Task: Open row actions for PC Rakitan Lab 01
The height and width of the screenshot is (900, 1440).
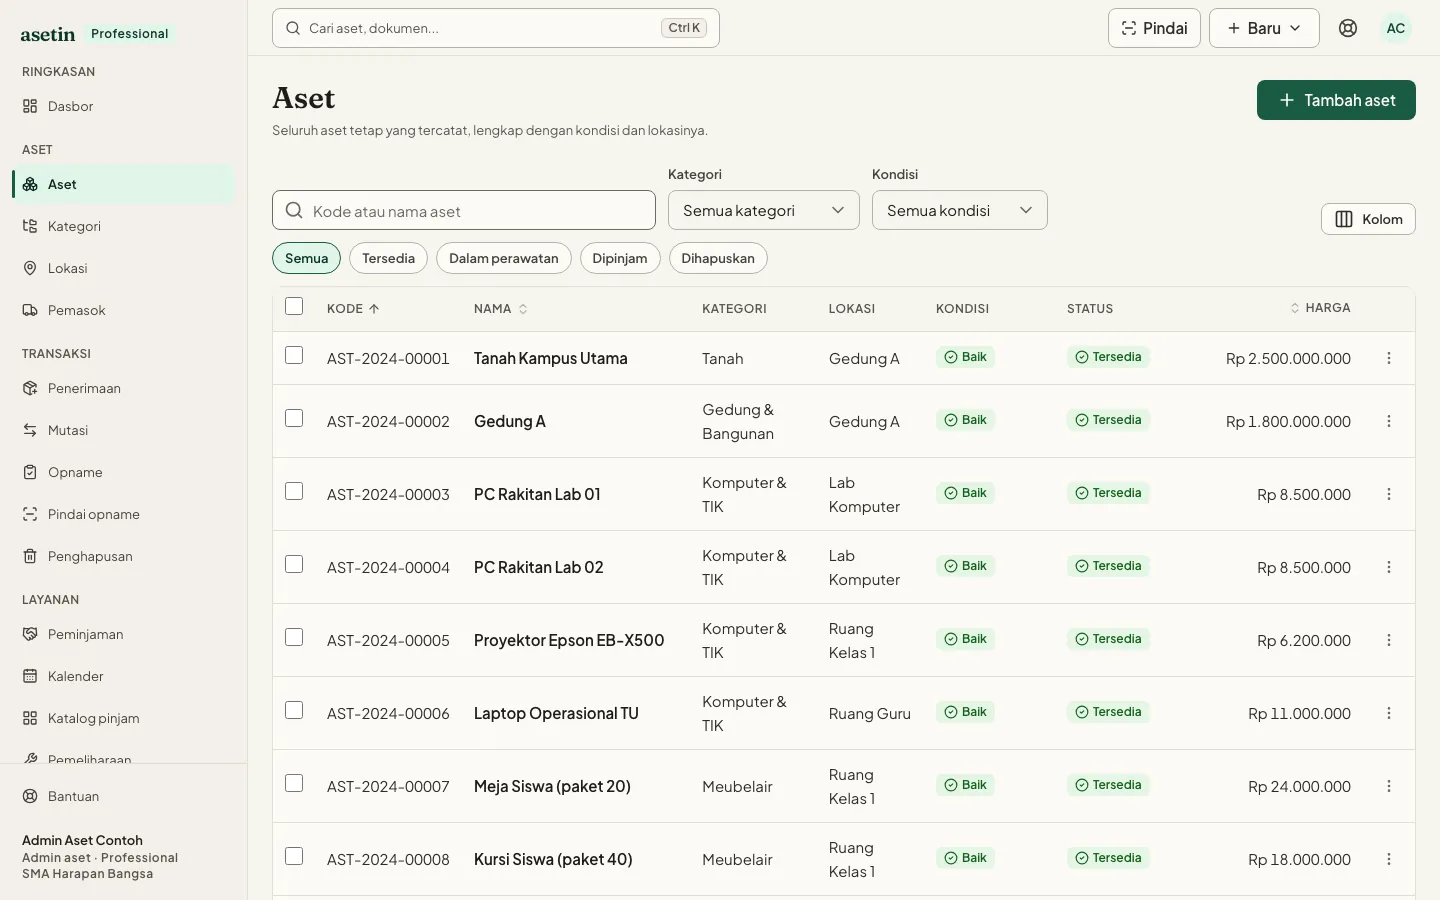Action: pos(1389,494)
